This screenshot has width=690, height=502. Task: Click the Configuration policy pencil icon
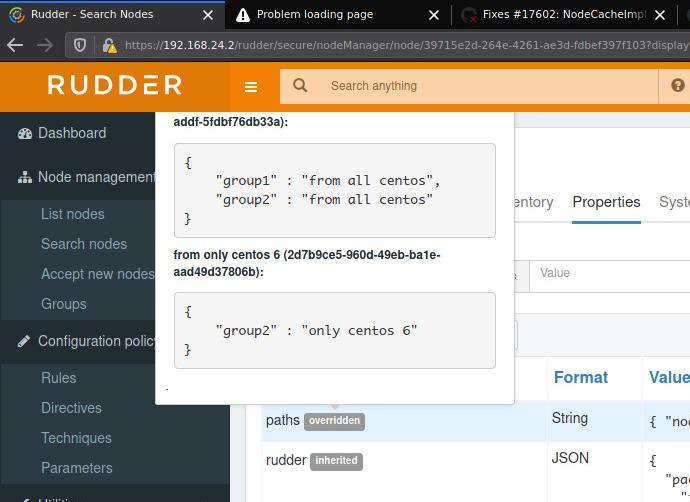[x=24, y=341]
